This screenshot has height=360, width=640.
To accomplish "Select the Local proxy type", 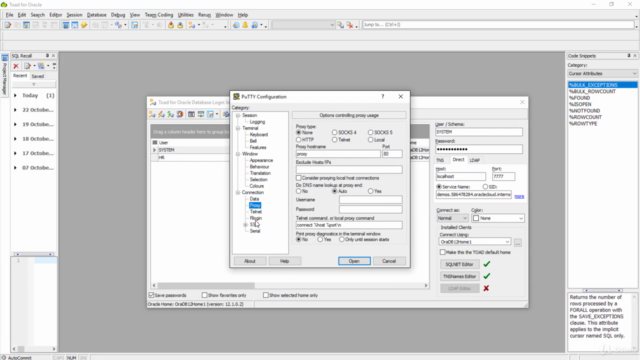I will click(370, 140).
